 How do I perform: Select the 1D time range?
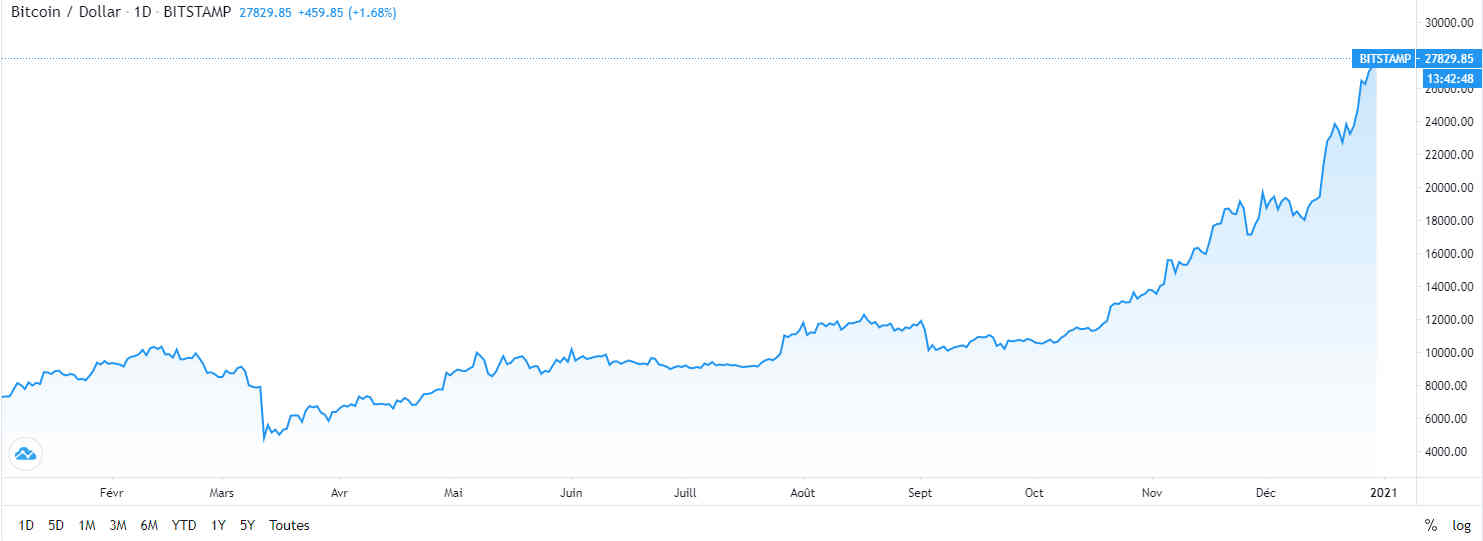click(x=26, y=525)
